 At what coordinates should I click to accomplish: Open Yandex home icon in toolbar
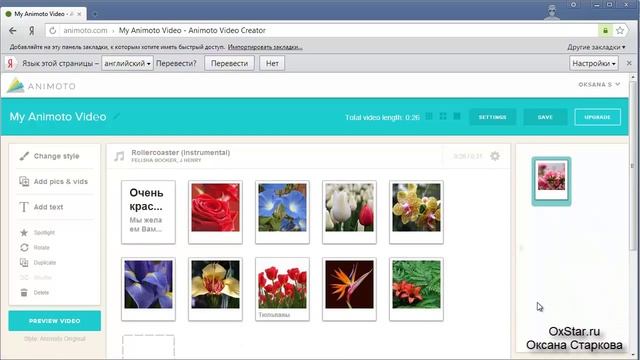click(31, 31)
